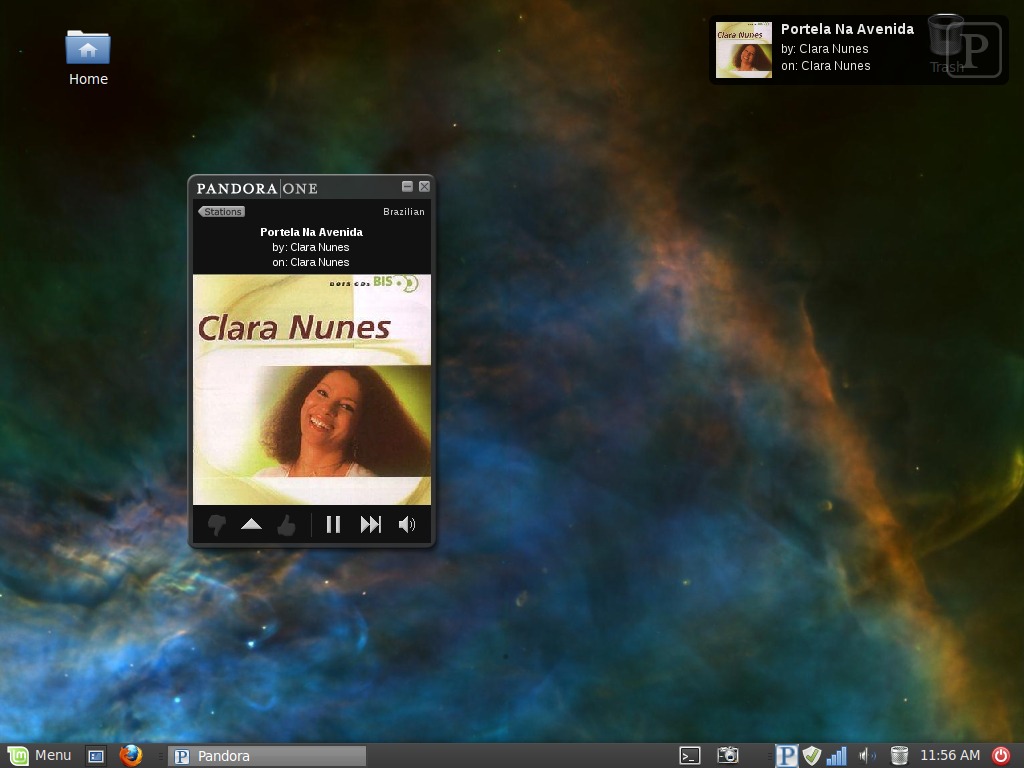Select the Pandora taskbar window button
The width and height of the screenshot is (1024, 768).
(267, 756)
